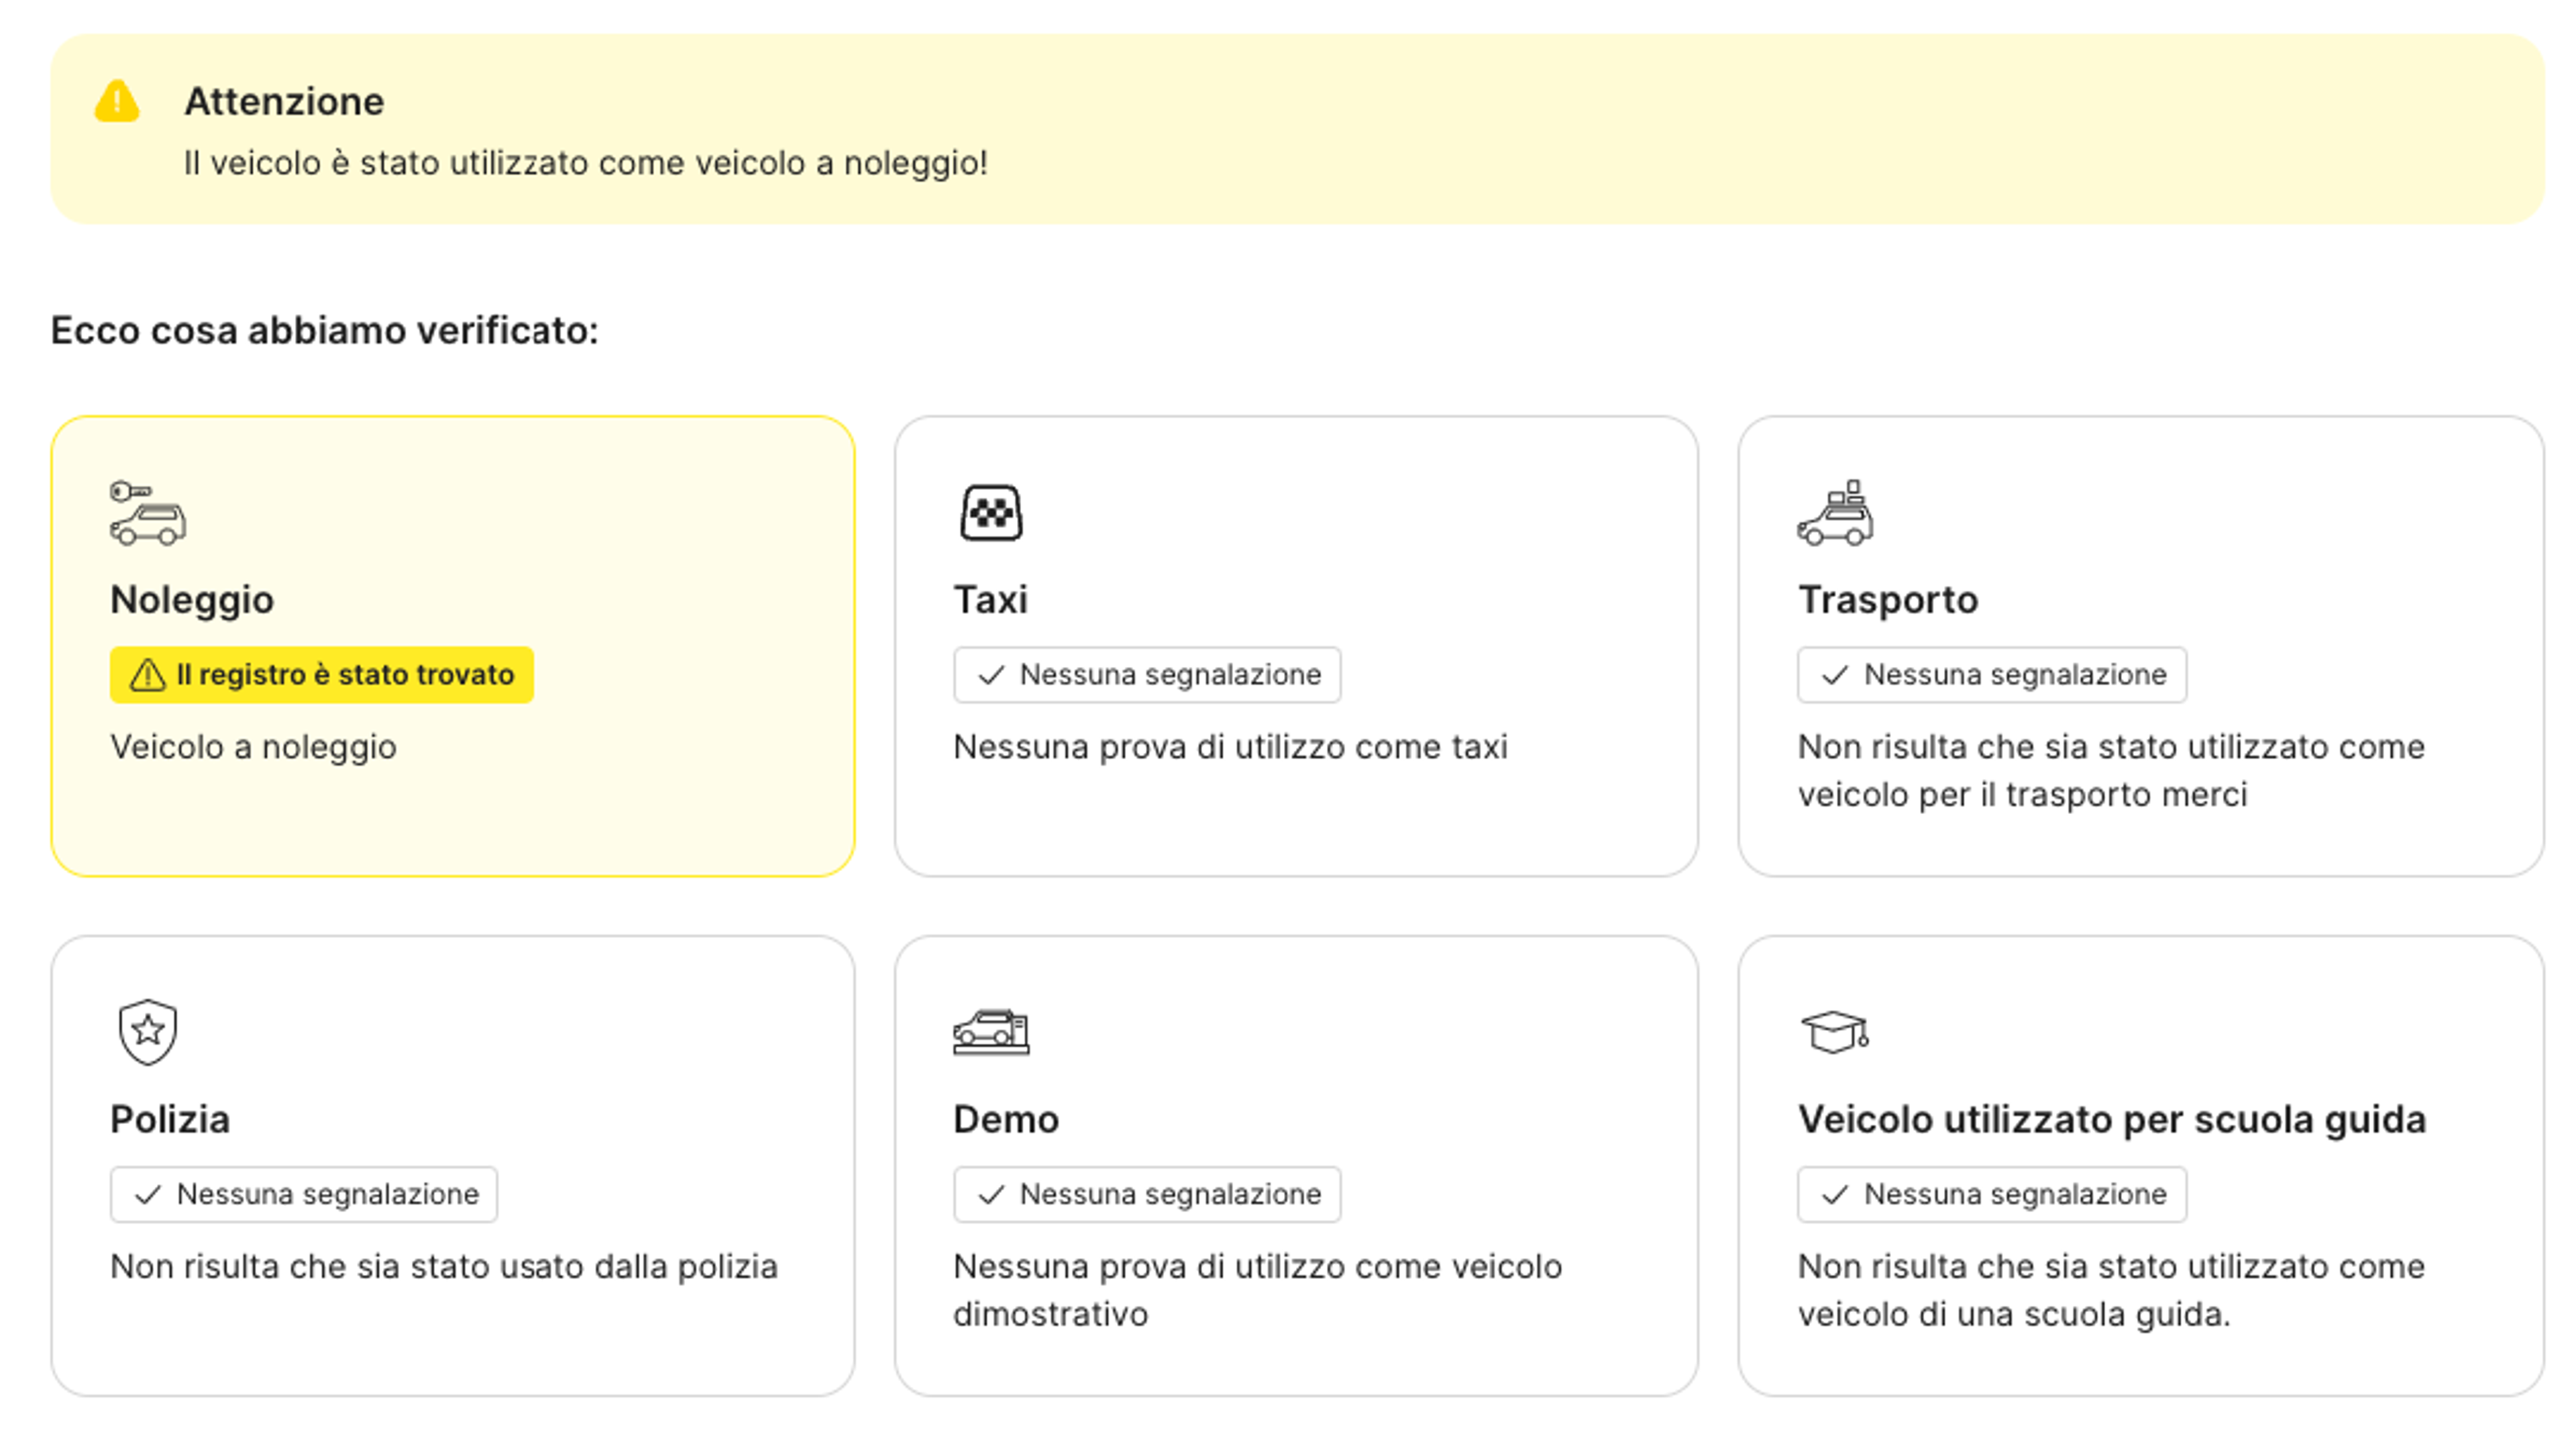Click the Attenzione alert title
This screenshot has height=1430, width=2576.
pyautogui.click(x=284, y=101)
